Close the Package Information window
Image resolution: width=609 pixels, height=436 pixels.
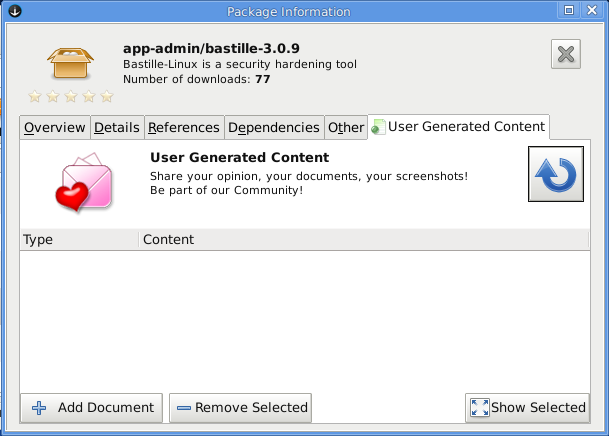[x=592, y=10]
